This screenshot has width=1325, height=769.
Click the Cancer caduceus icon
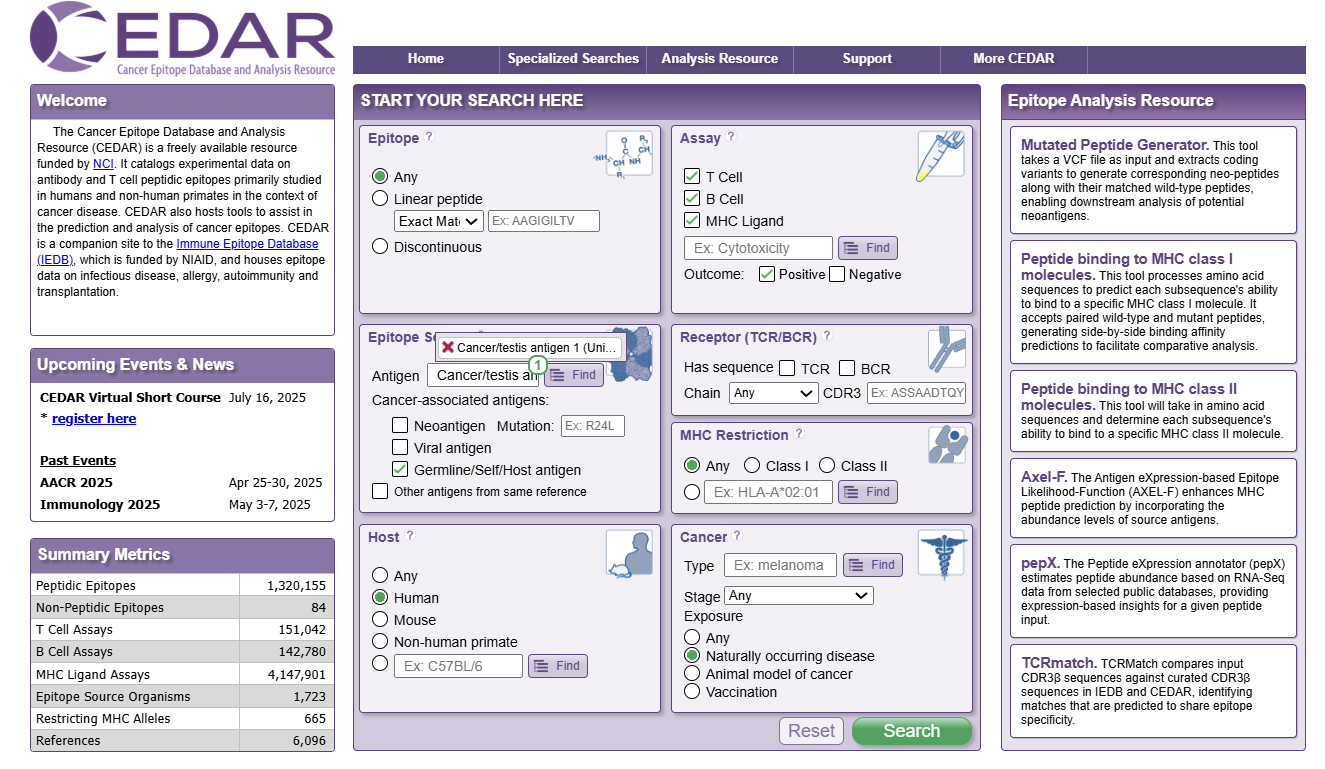(x=940, y=555)
